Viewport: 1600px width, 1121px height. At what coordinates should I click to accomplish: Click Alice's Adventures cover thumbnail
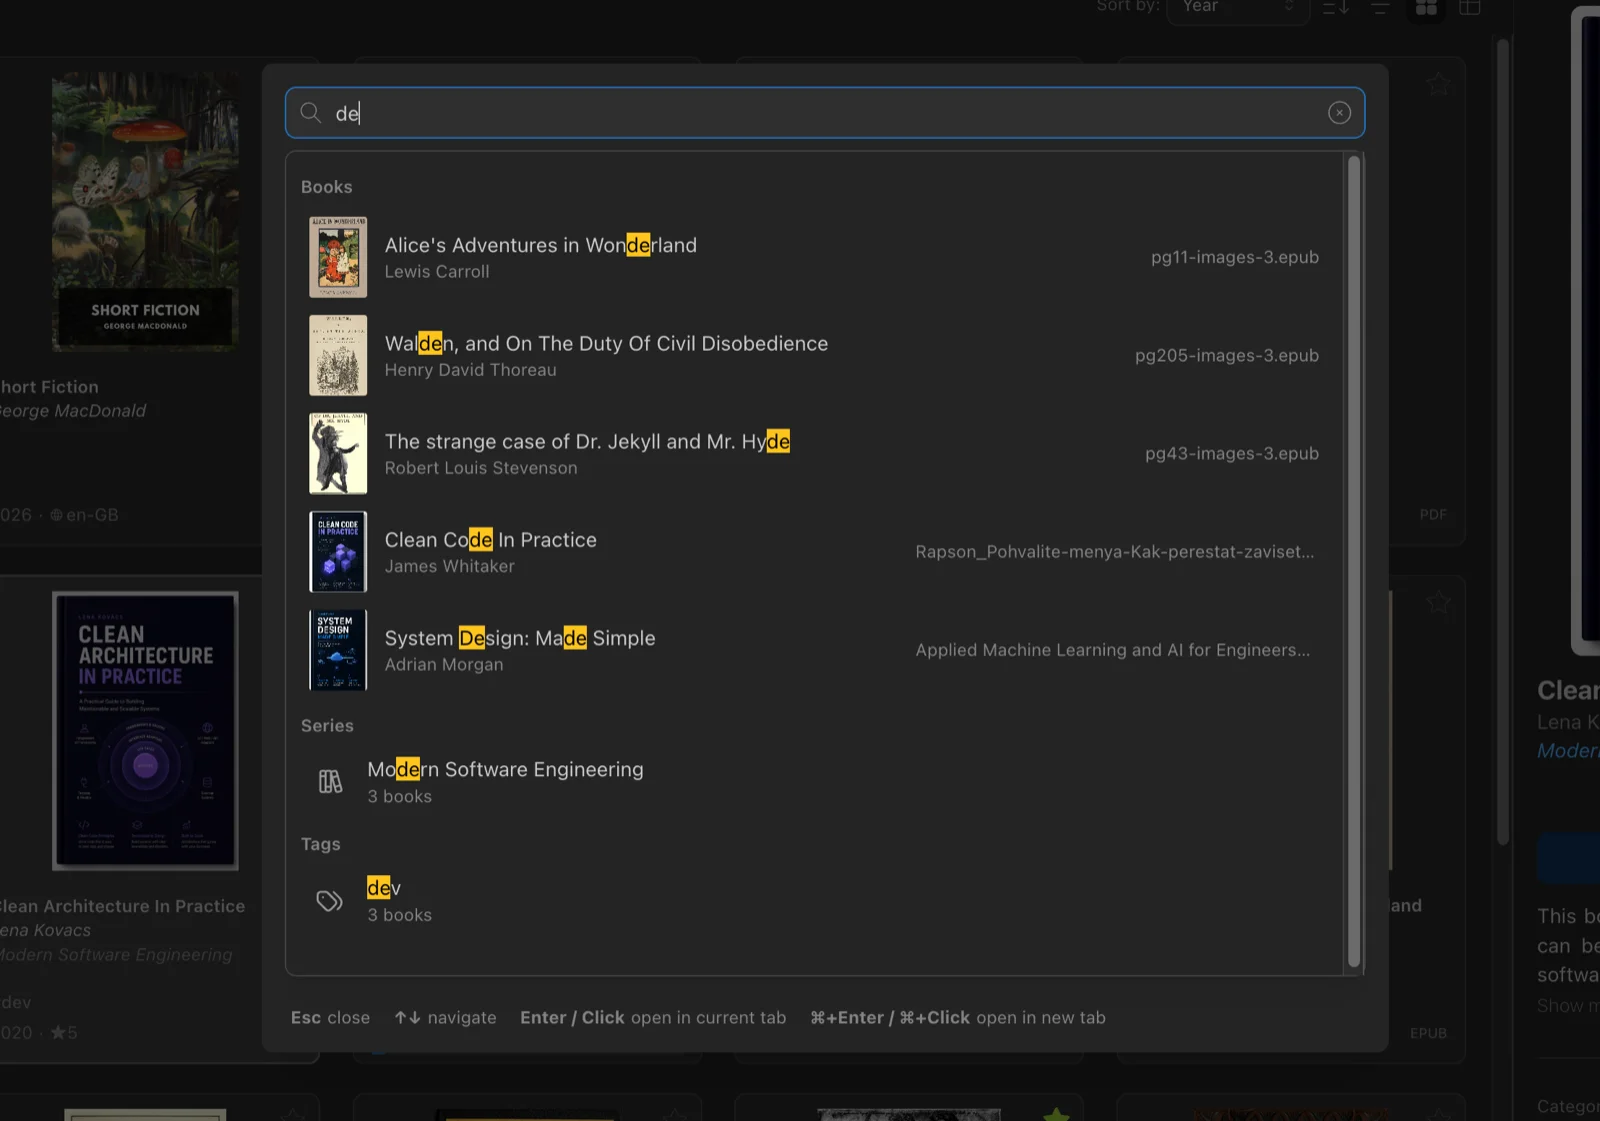pos(338,257)
